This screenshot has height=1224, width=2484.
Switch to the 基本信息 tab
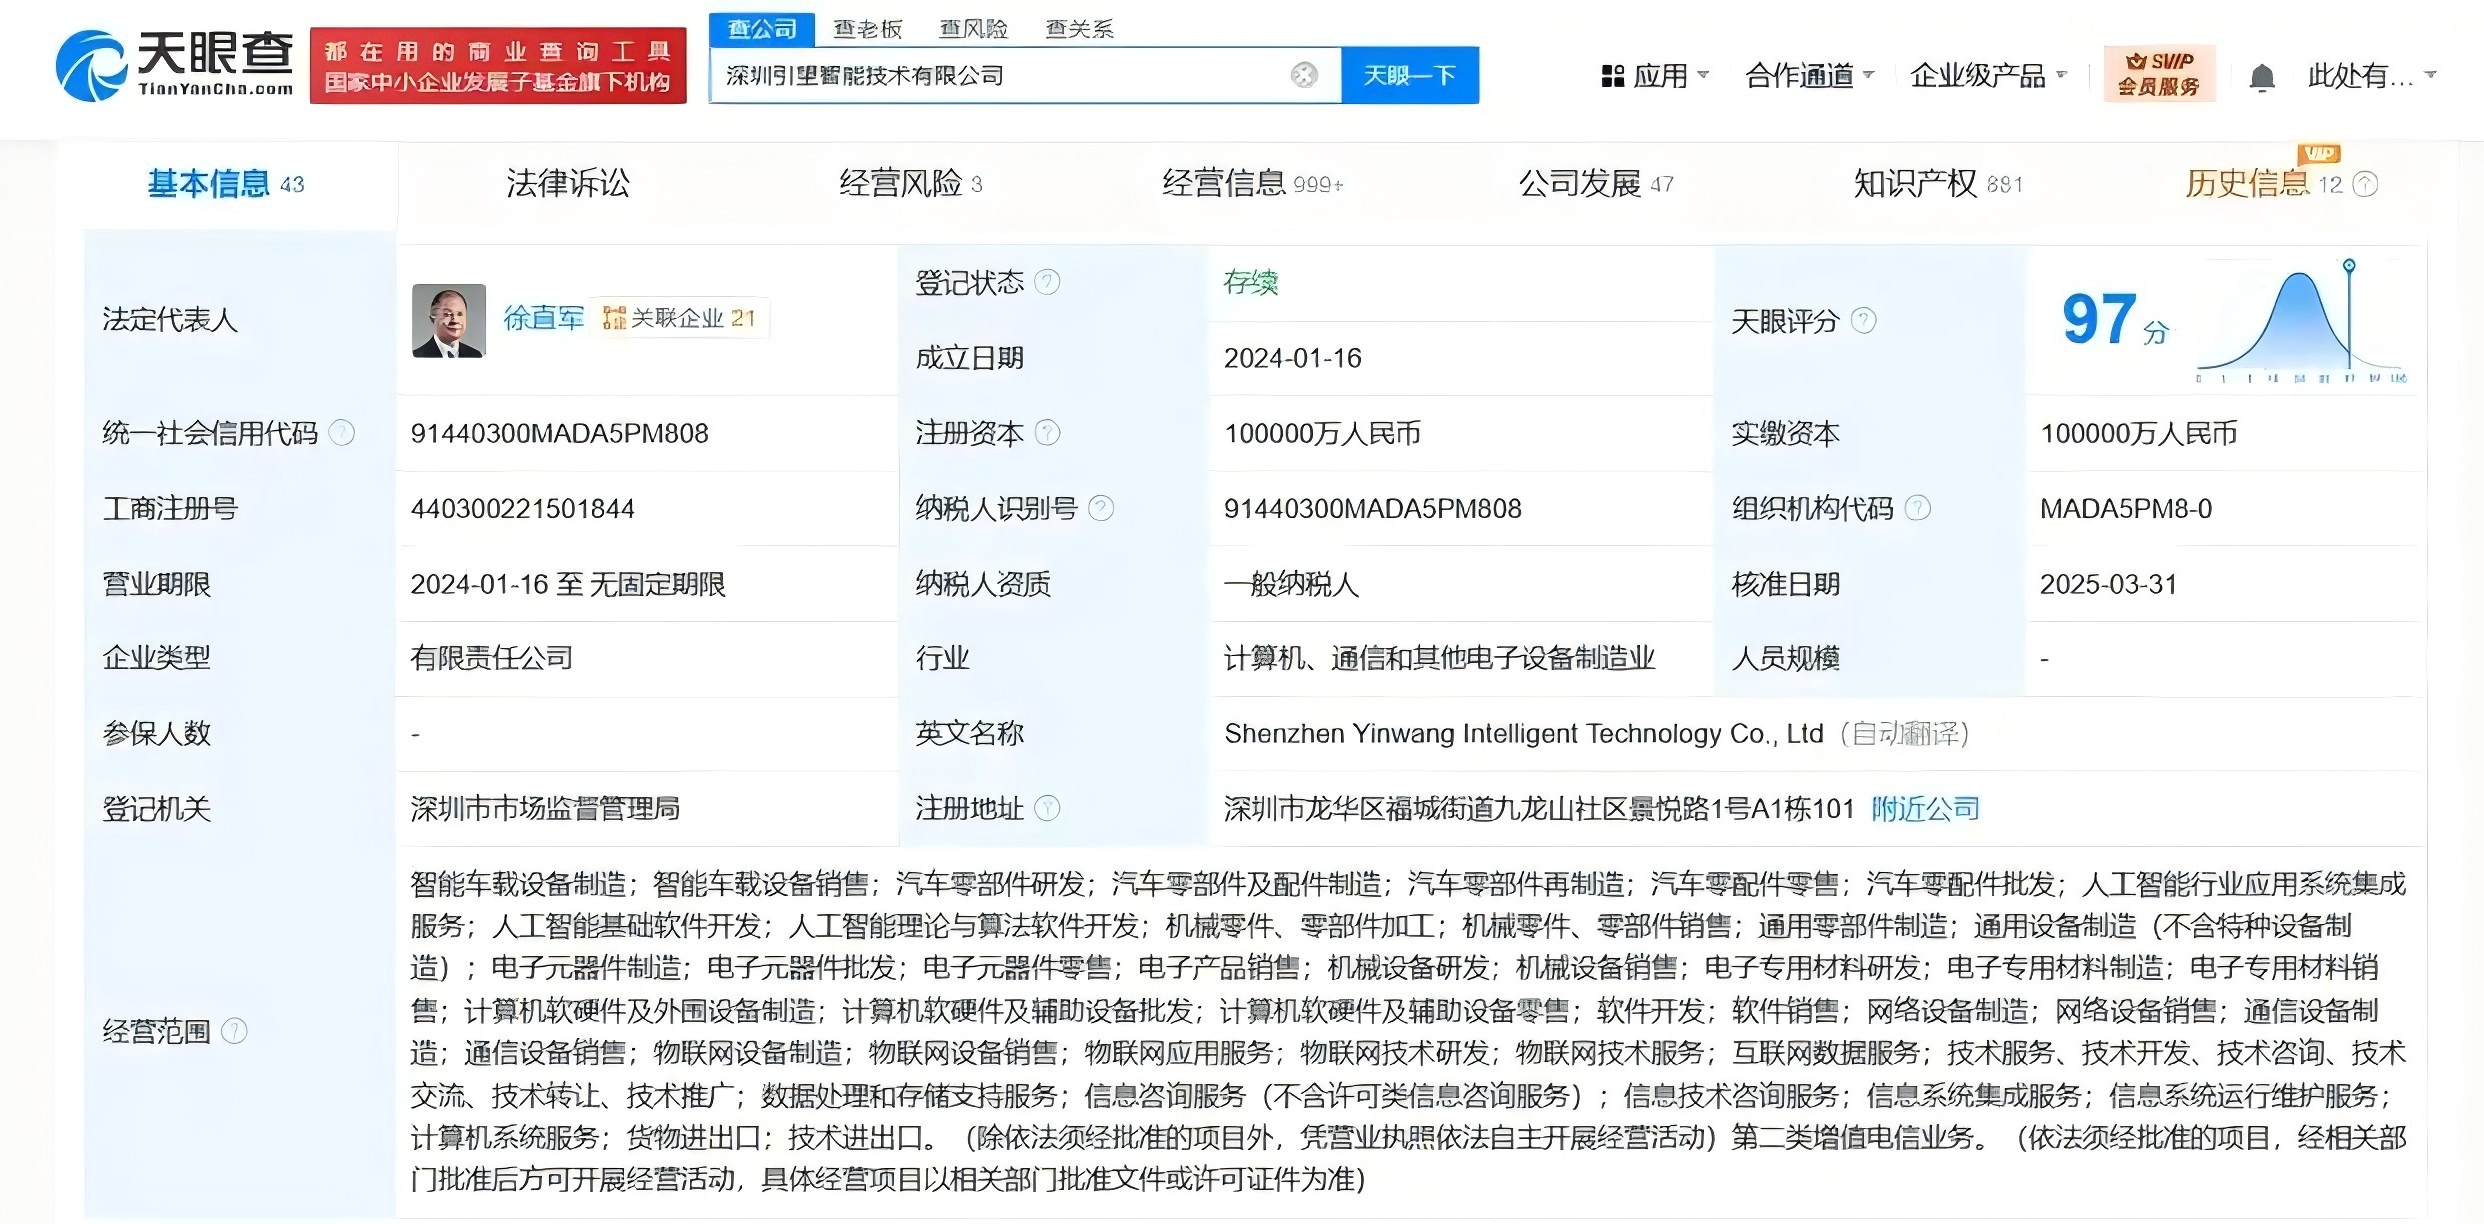tap(226, 184)
